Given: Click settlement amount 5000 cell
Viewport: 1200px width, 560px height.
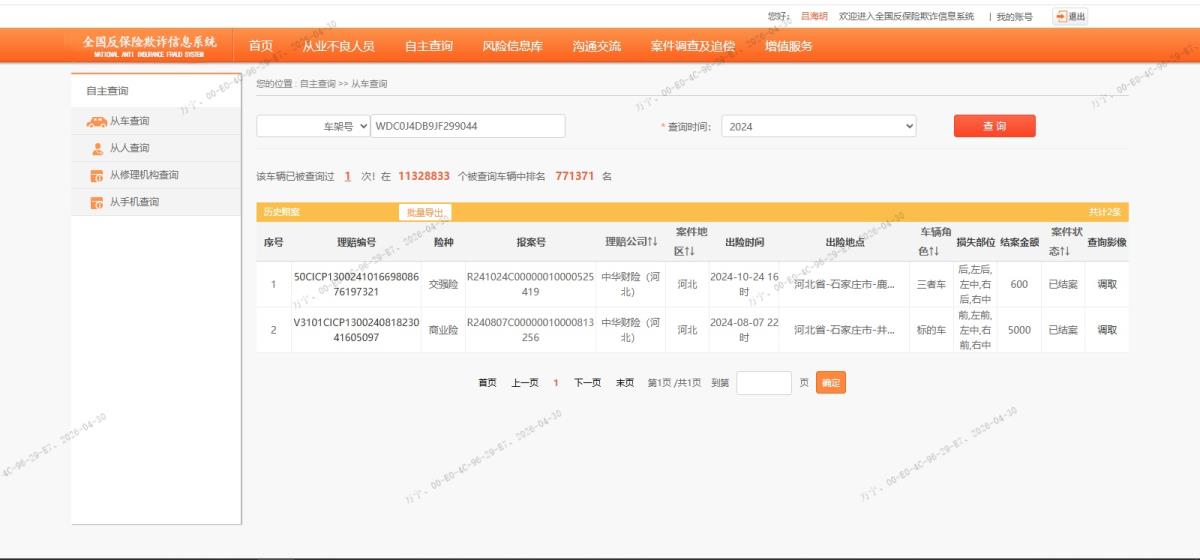Looking at the screenshot, I should pyautogui.click(x=1019, y=330).
